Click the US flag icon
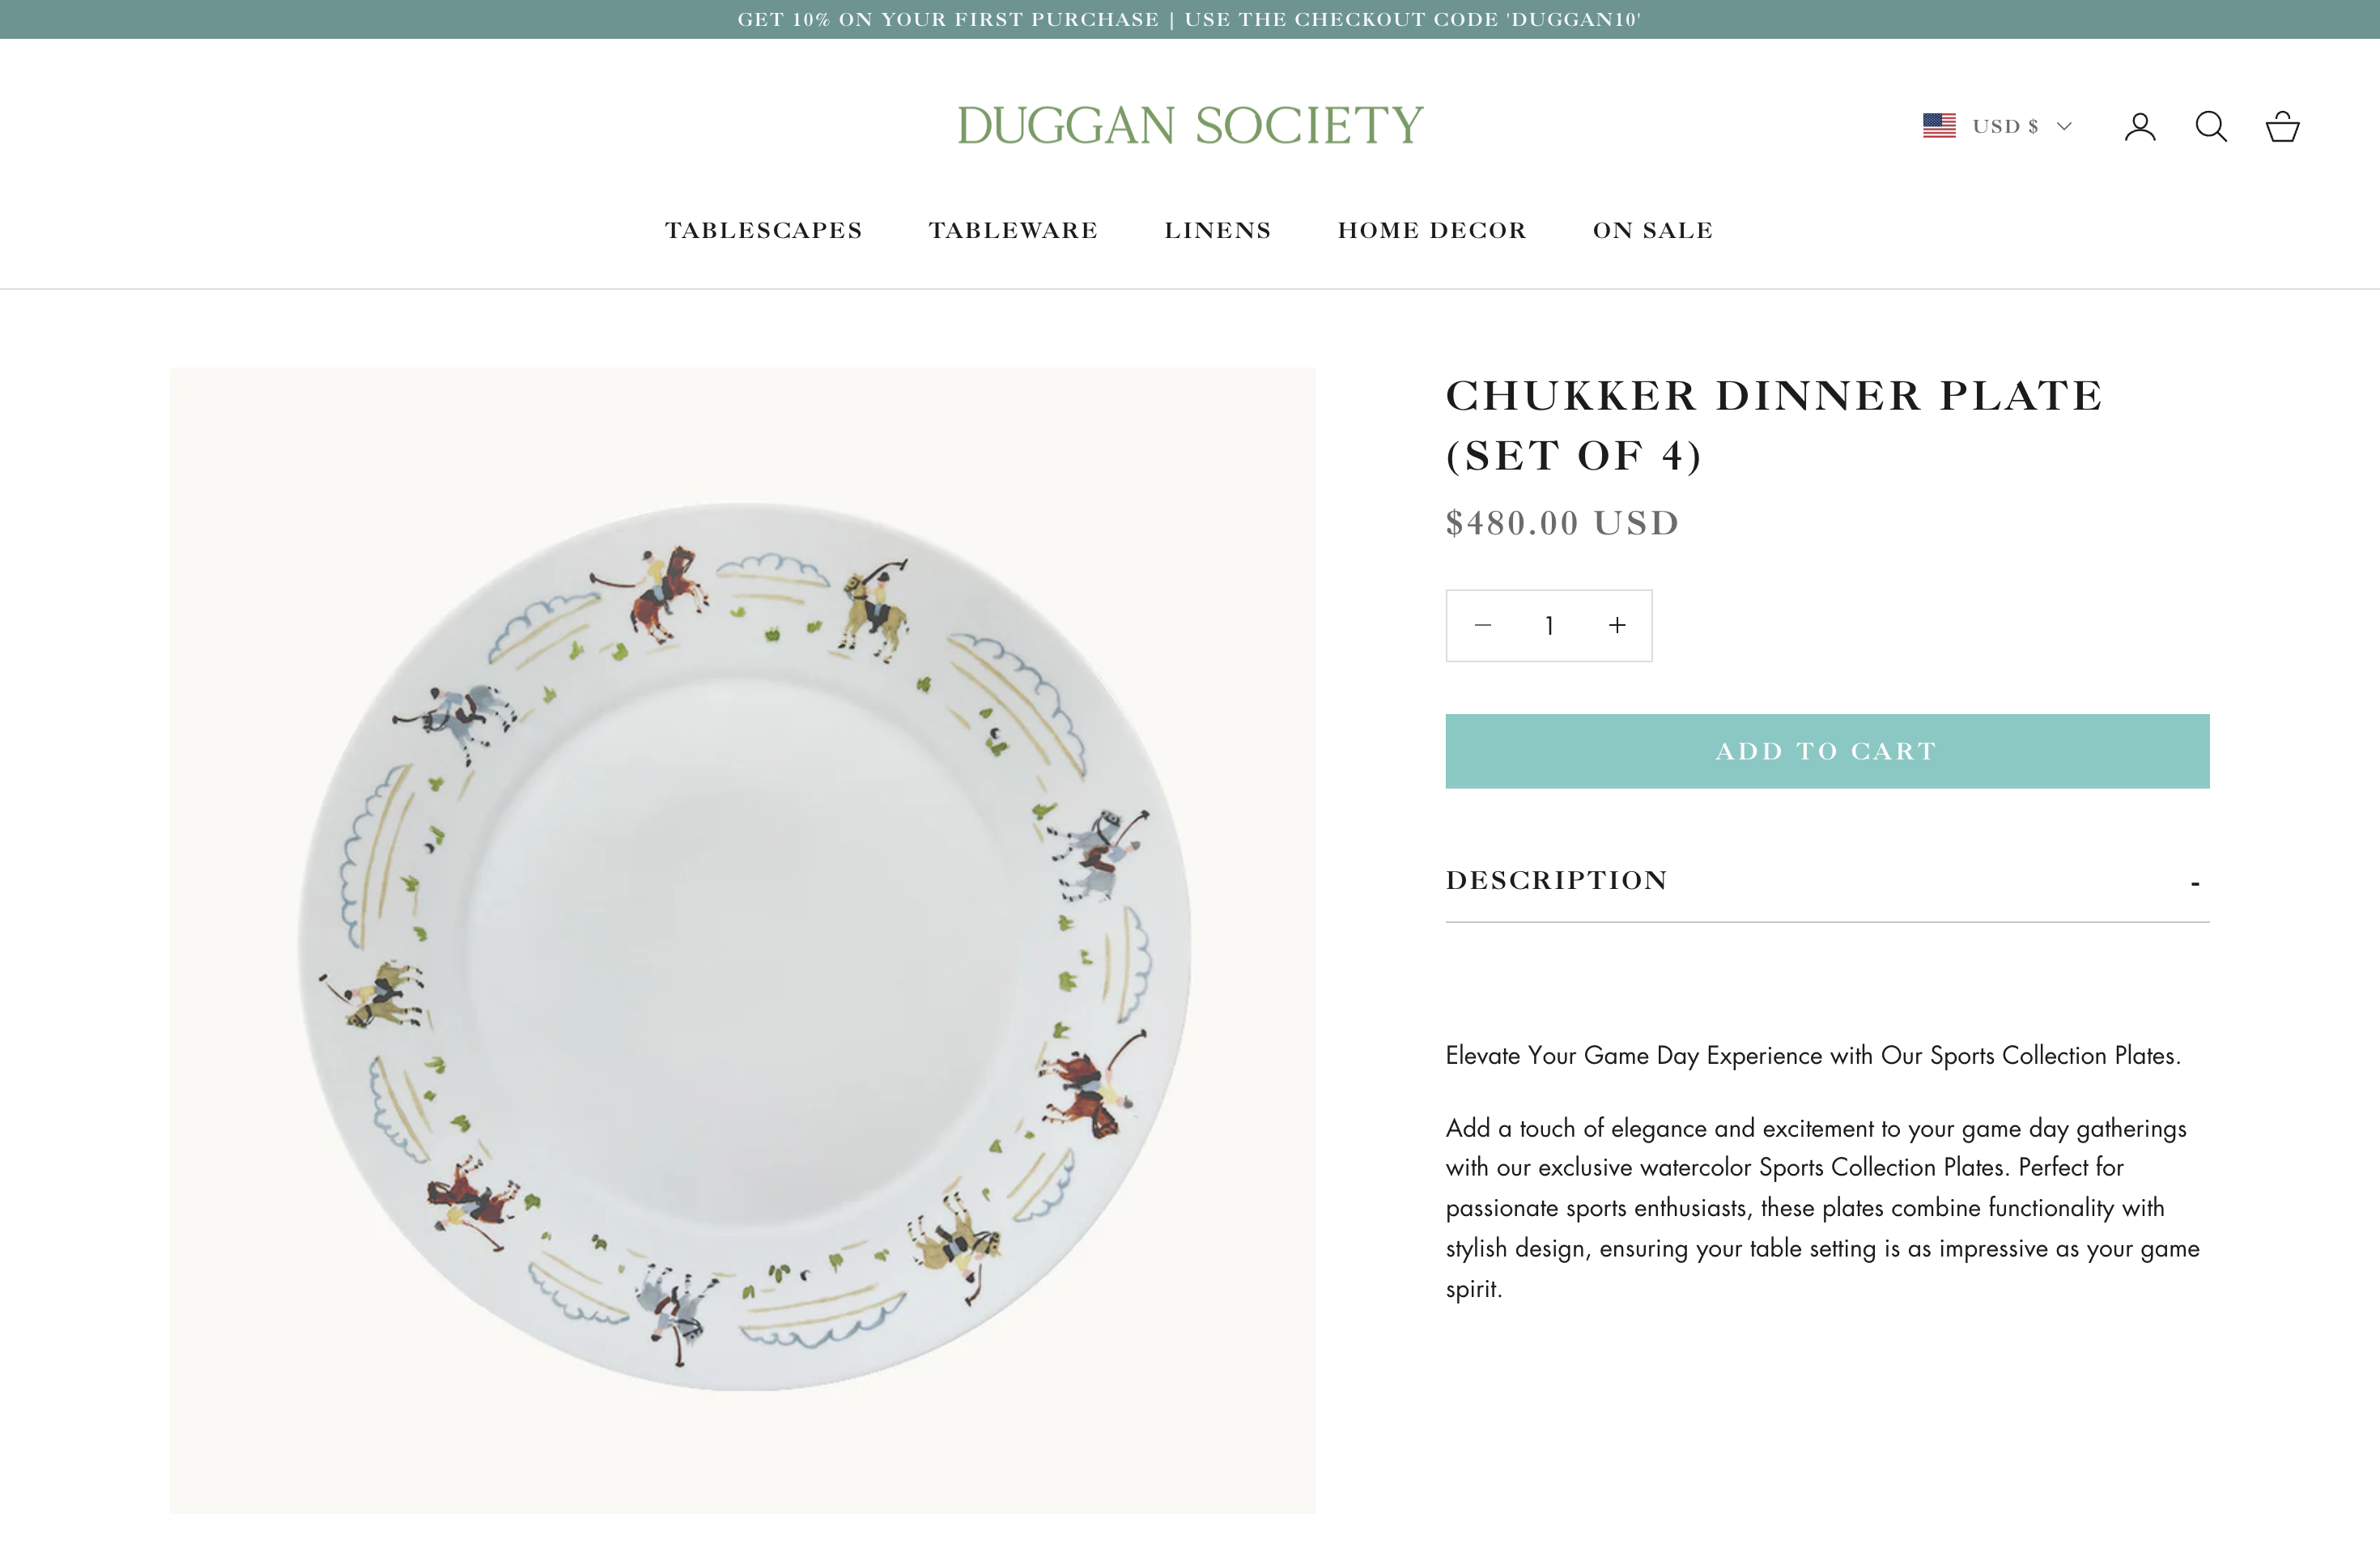The image size is (2380, 1548). pos(1938,125)
